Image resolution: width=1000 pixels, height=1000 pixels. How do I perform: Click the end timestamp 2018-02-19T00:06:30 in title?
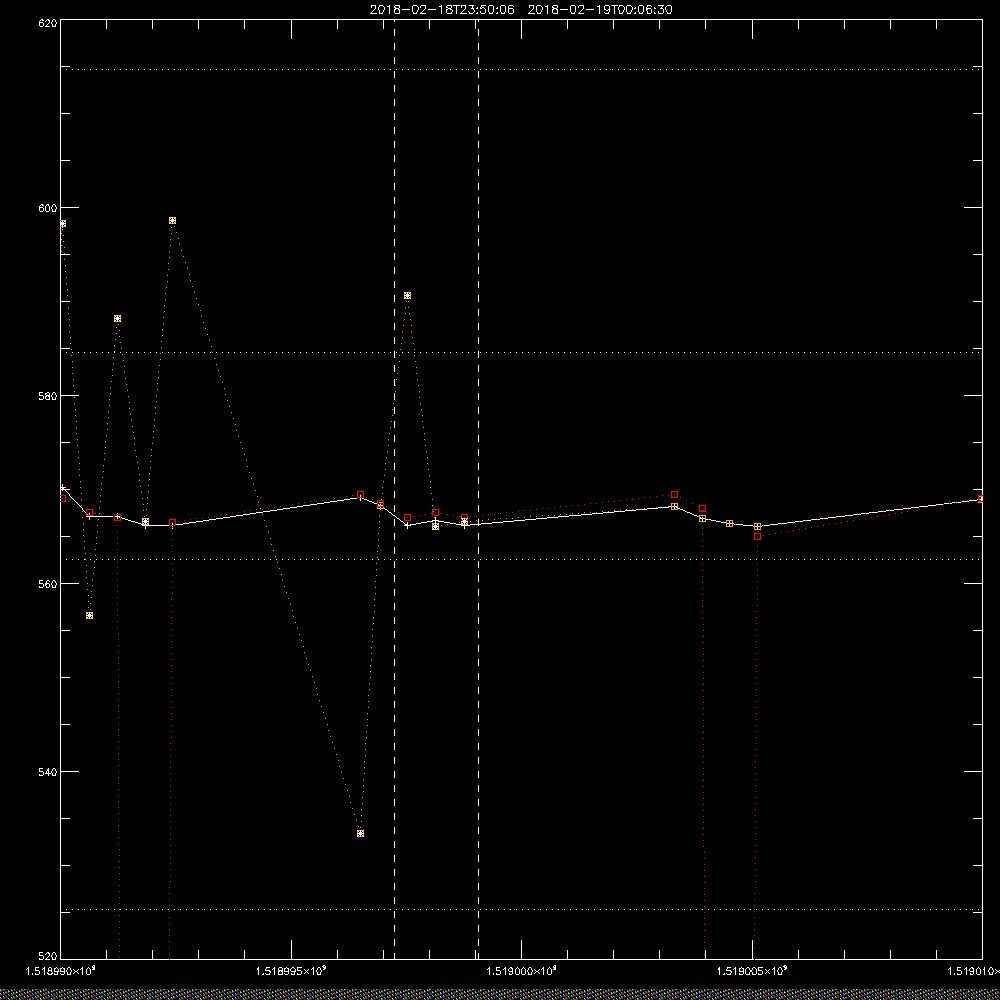(x=600, y=10)
